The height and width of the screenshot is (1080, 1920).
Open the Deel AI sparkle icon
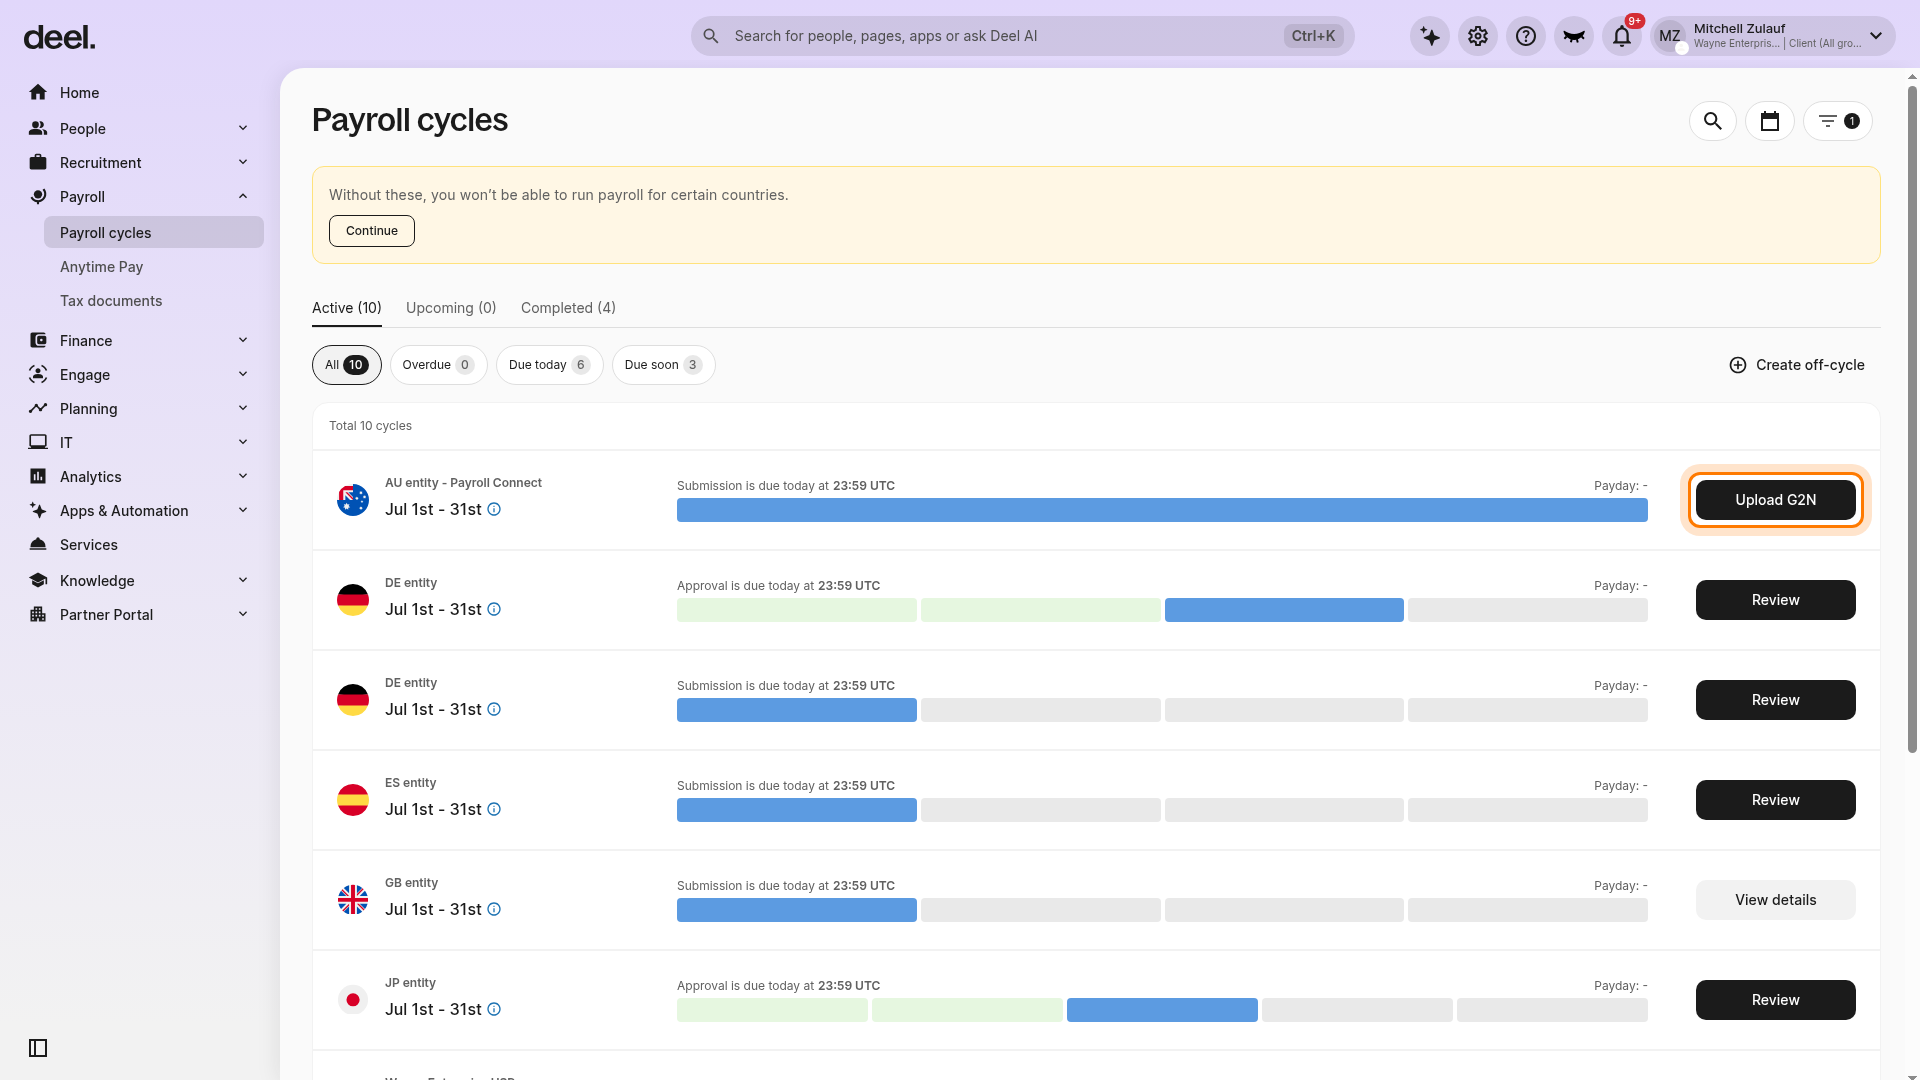click(1430, 36)
